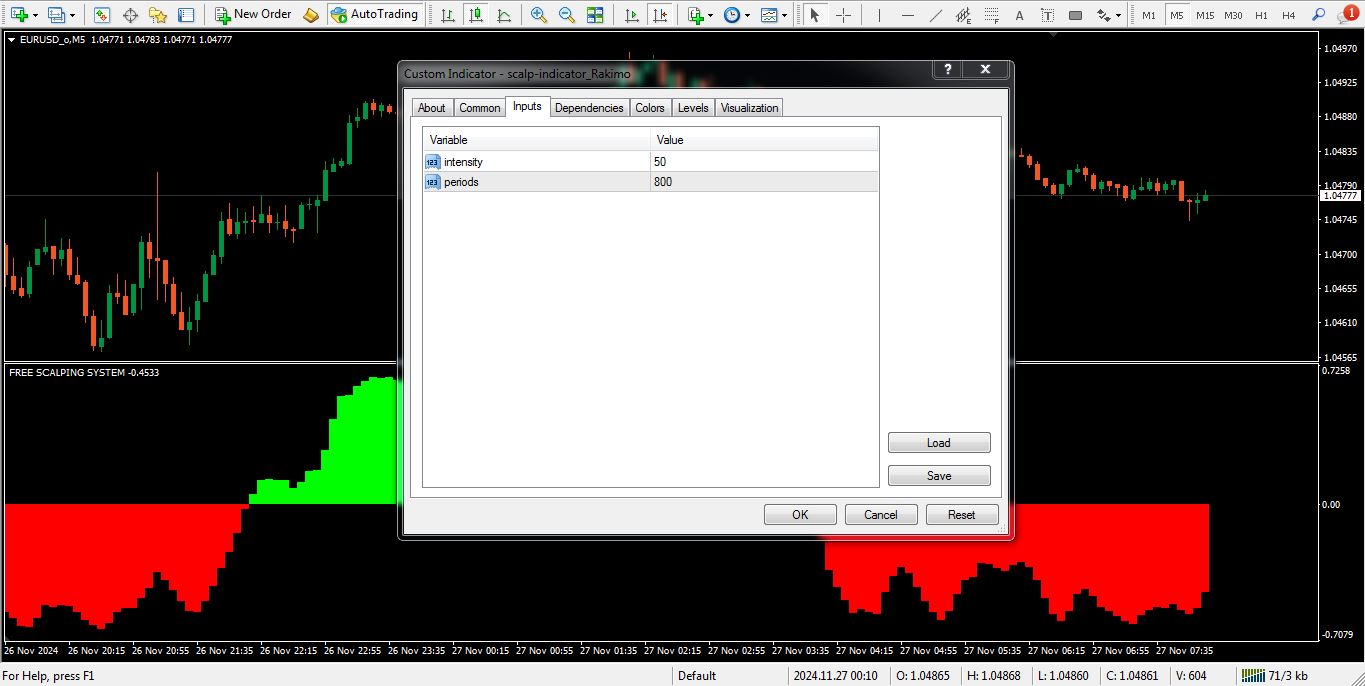
Task: Click the Zoom In magnifier icon
Action: click(539, 15)
